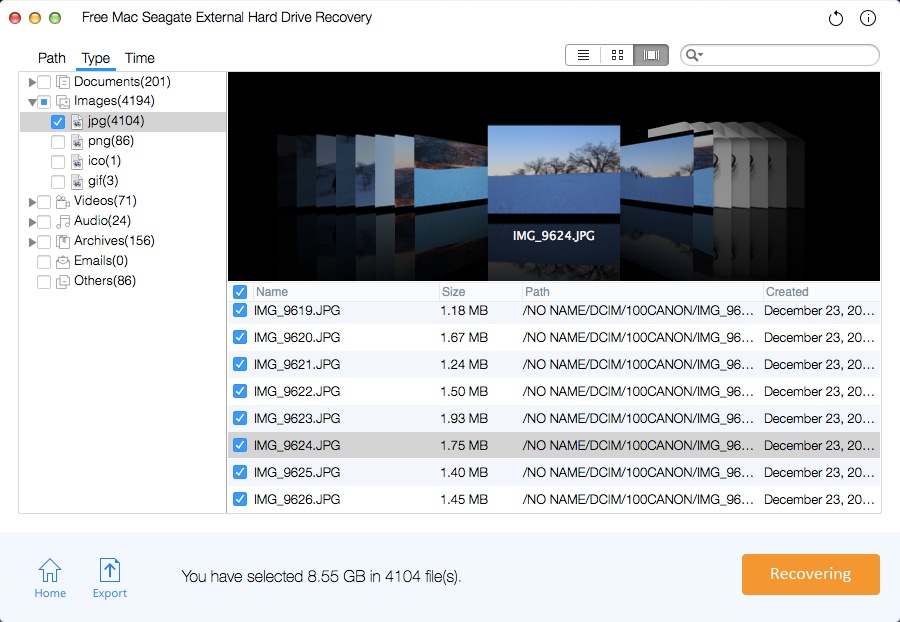Open the Path tab
Image resolution: width=900 pixels, height=622 pixels.
[x=52, y=58]
